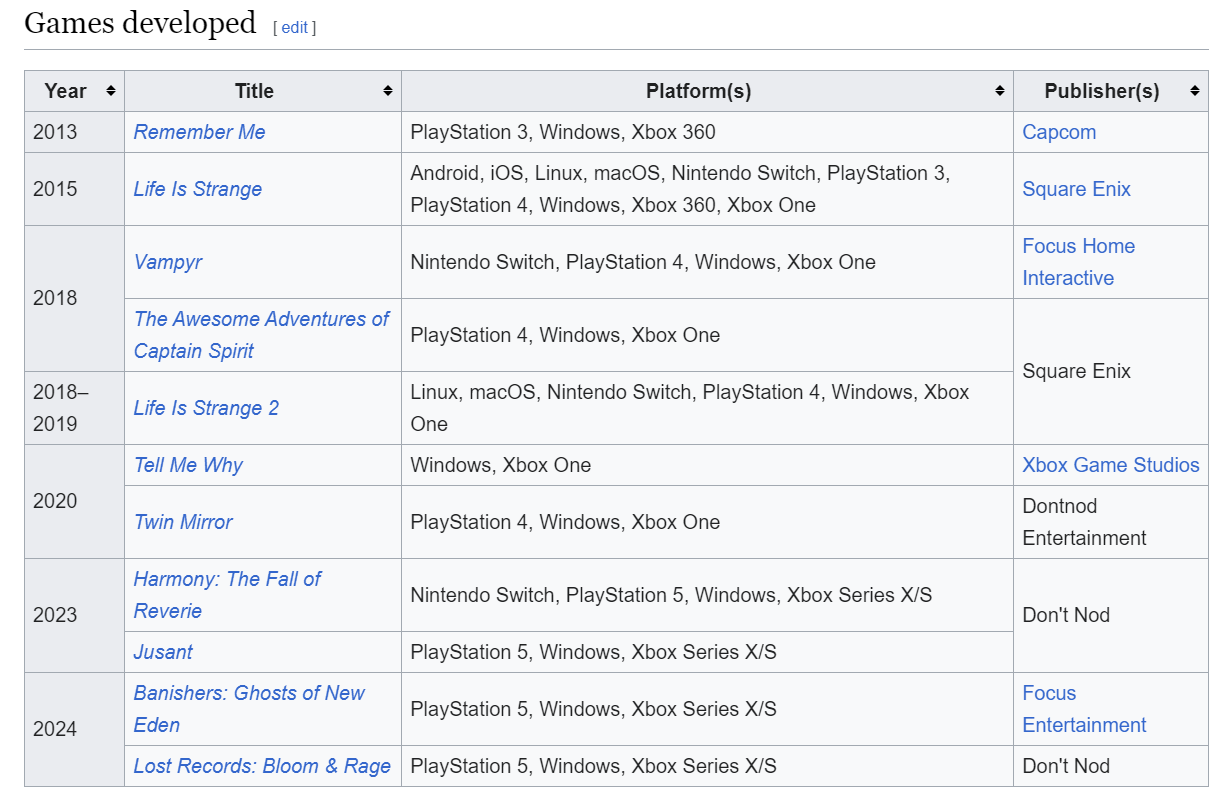The image size is (1225, 800).
Task: Sort table by the Year column arrows
Action: (110, 91)
